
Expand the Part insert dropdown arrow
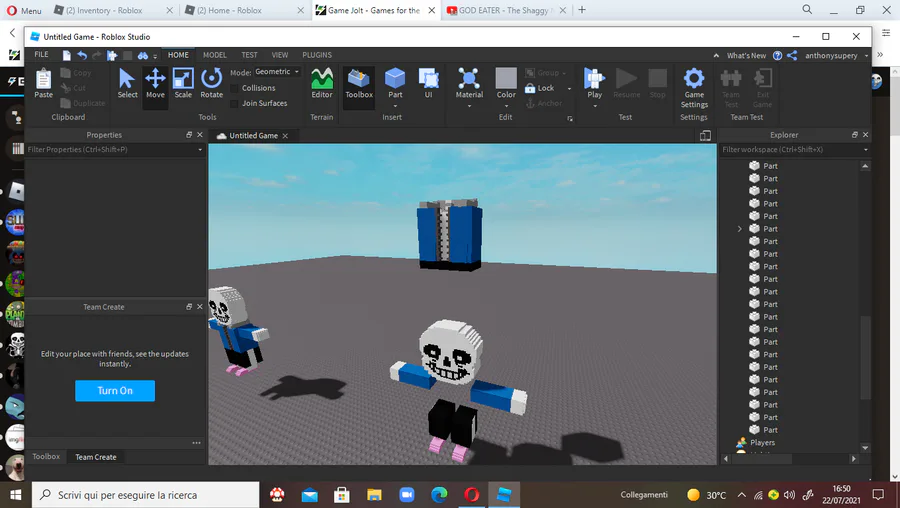395,106
